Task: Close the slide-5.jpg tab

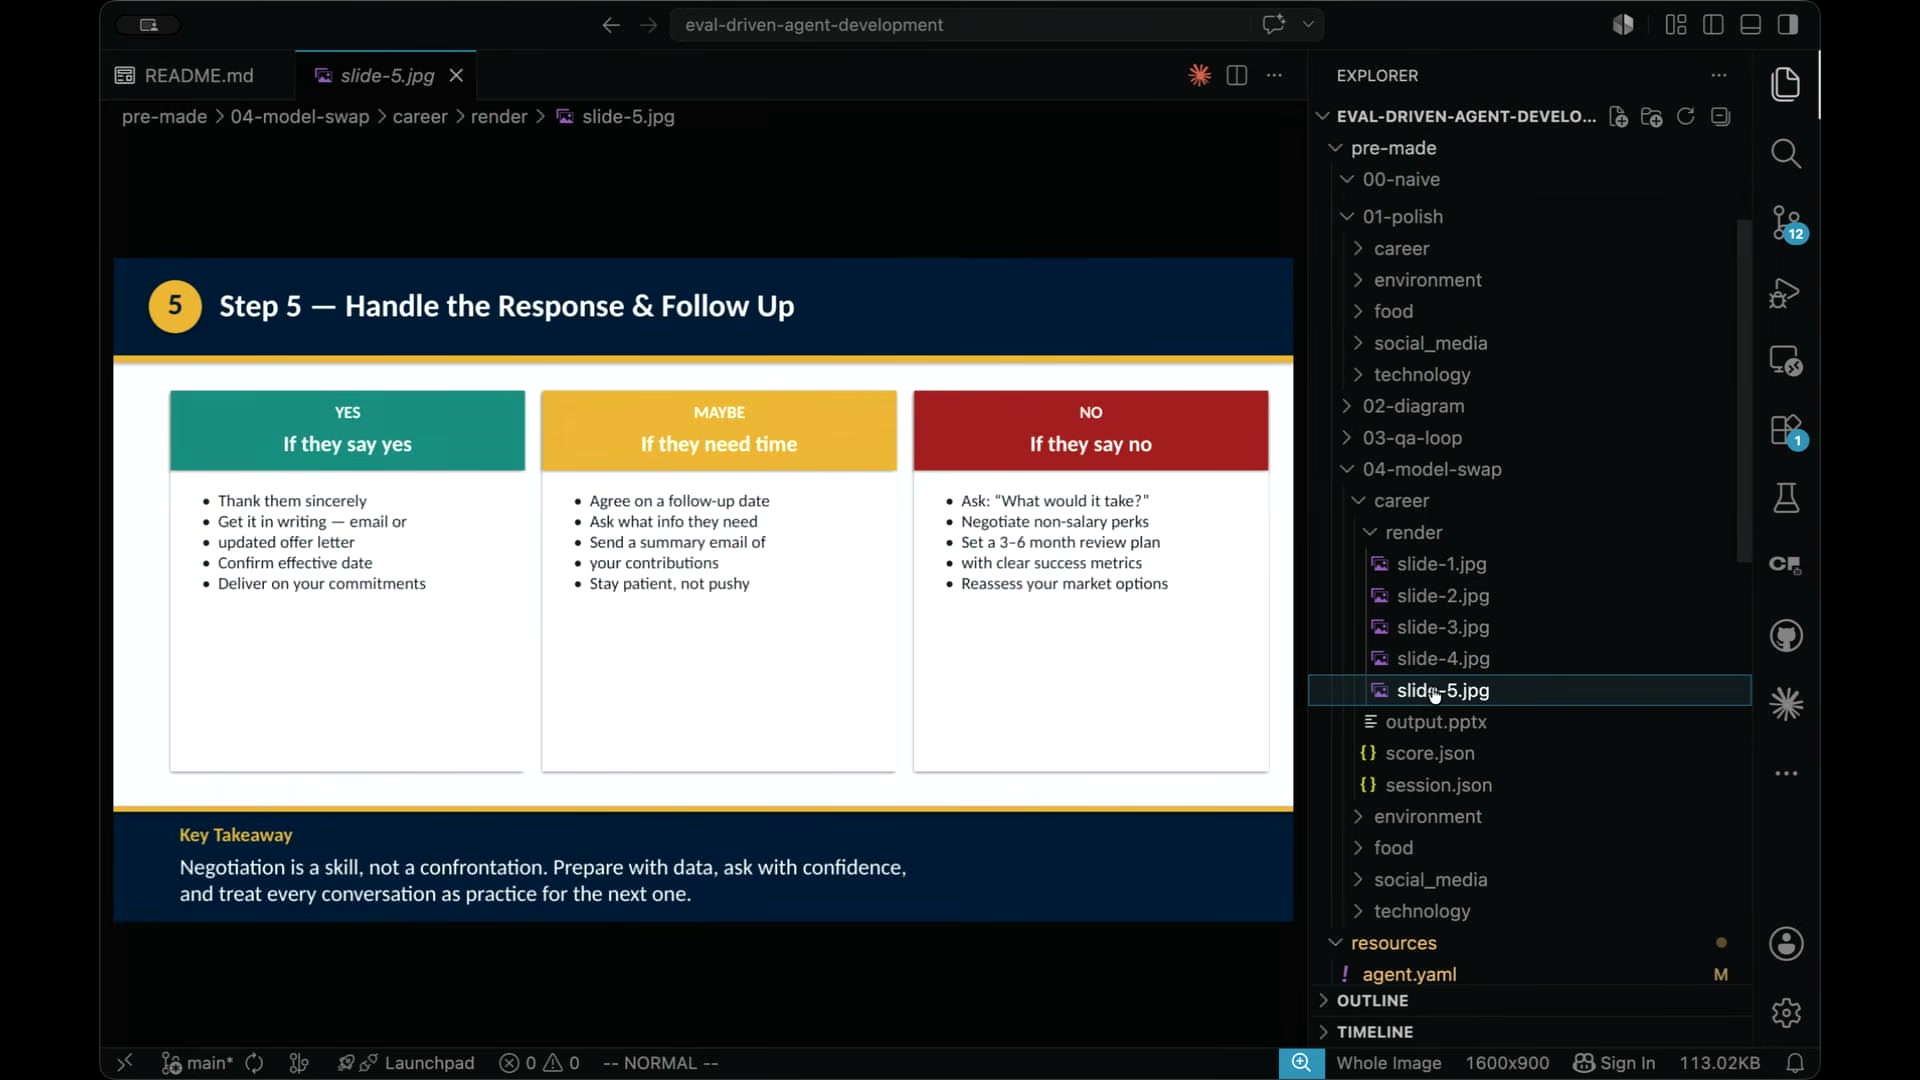Action: coord(456,76)
